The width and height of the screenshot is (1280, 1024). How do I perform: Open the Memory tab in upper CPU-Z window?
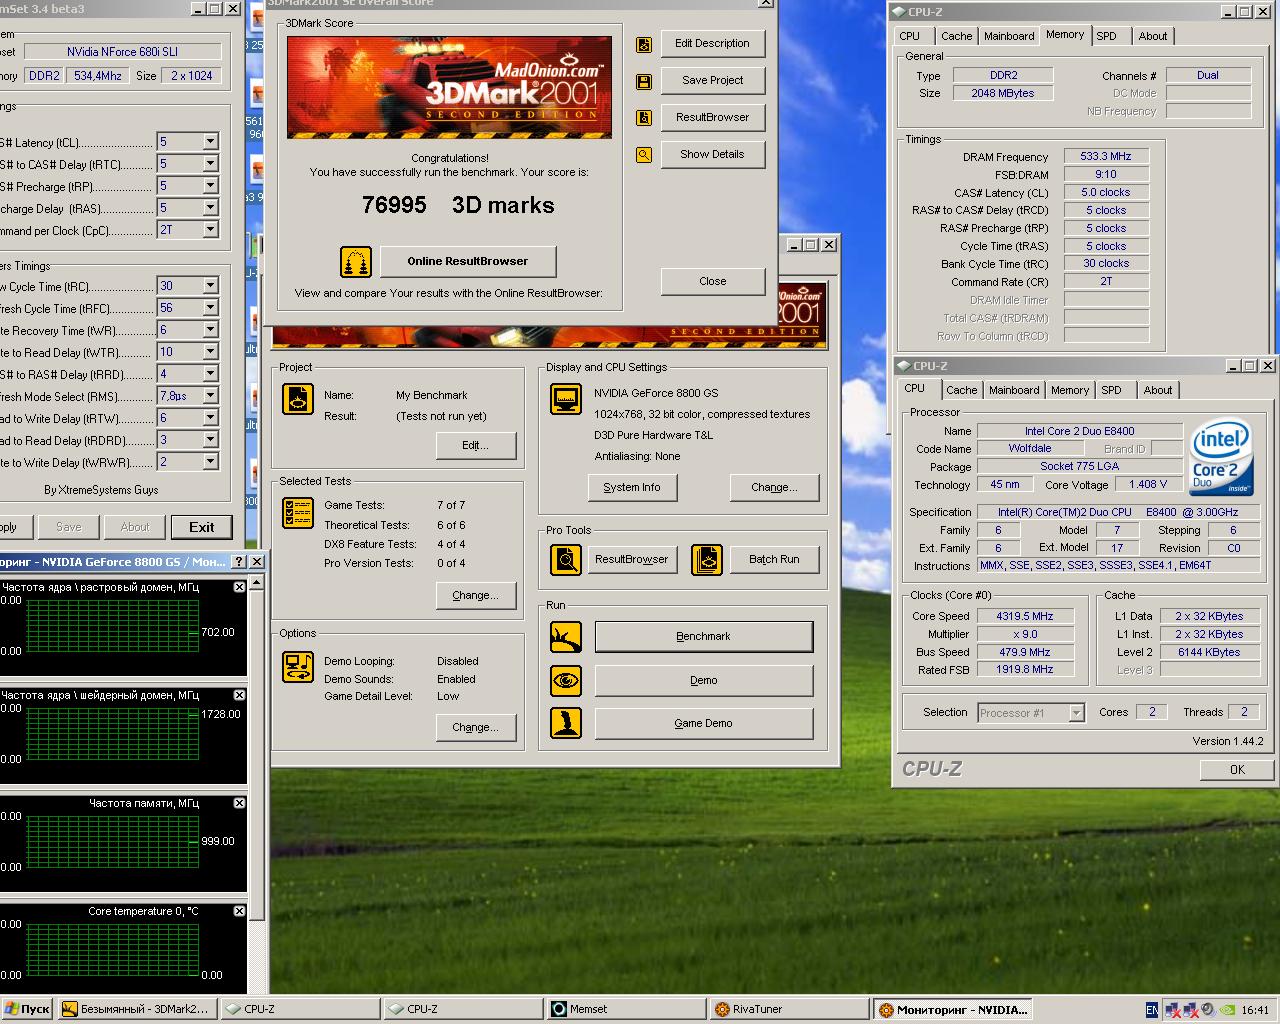tap(1065, 35)
